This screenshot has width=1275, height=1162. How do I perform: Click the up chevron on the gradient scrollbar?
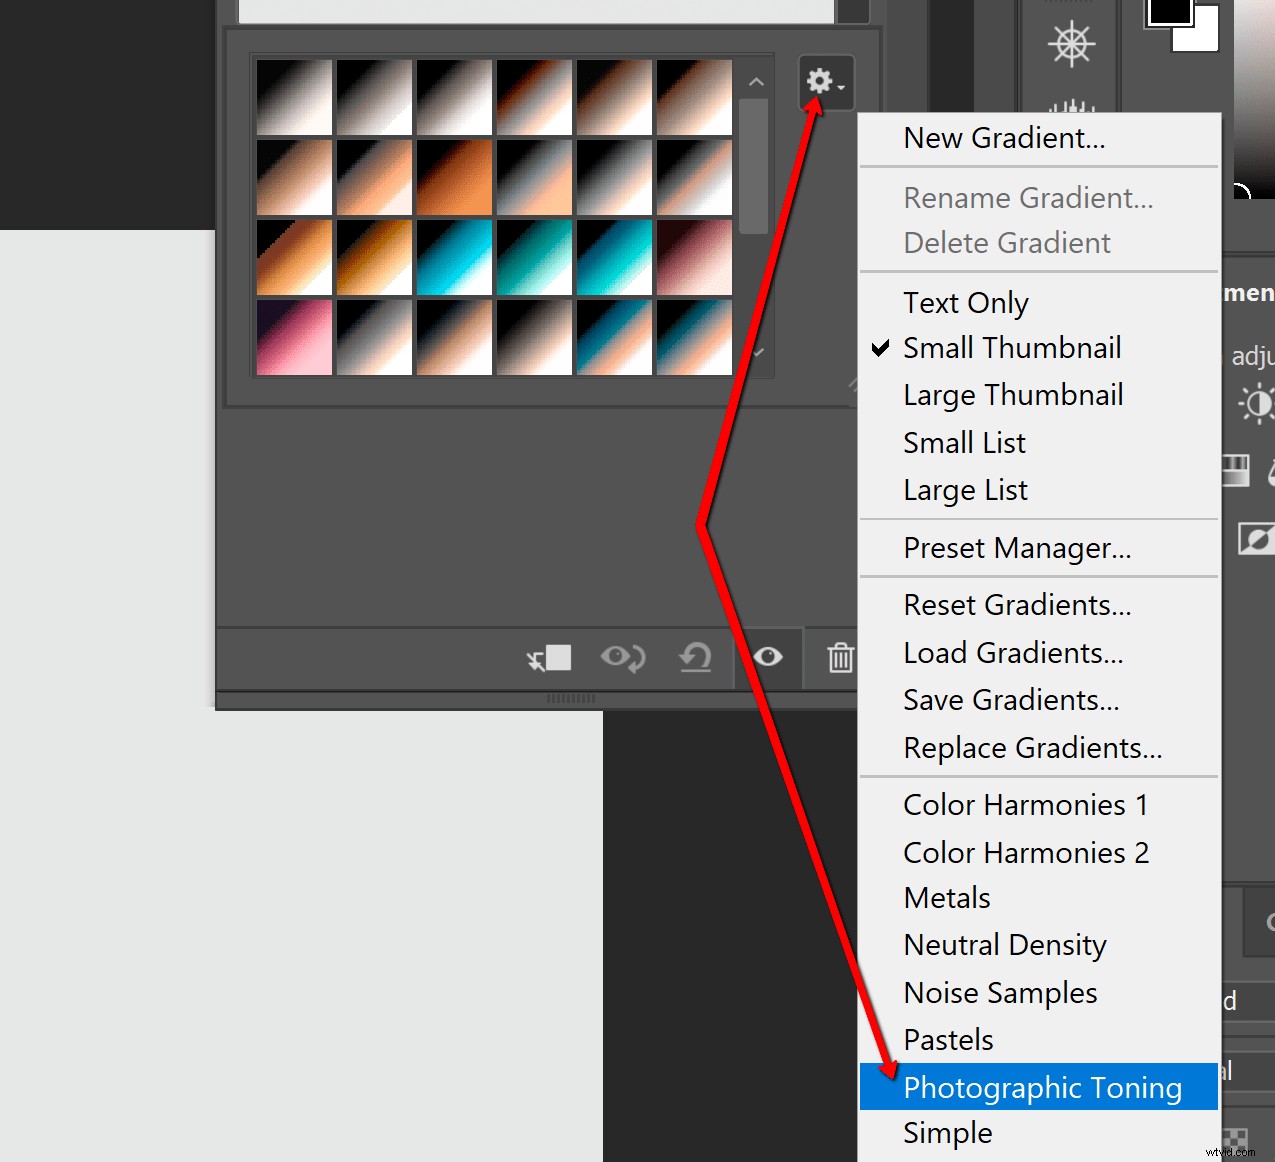(756, 80)
